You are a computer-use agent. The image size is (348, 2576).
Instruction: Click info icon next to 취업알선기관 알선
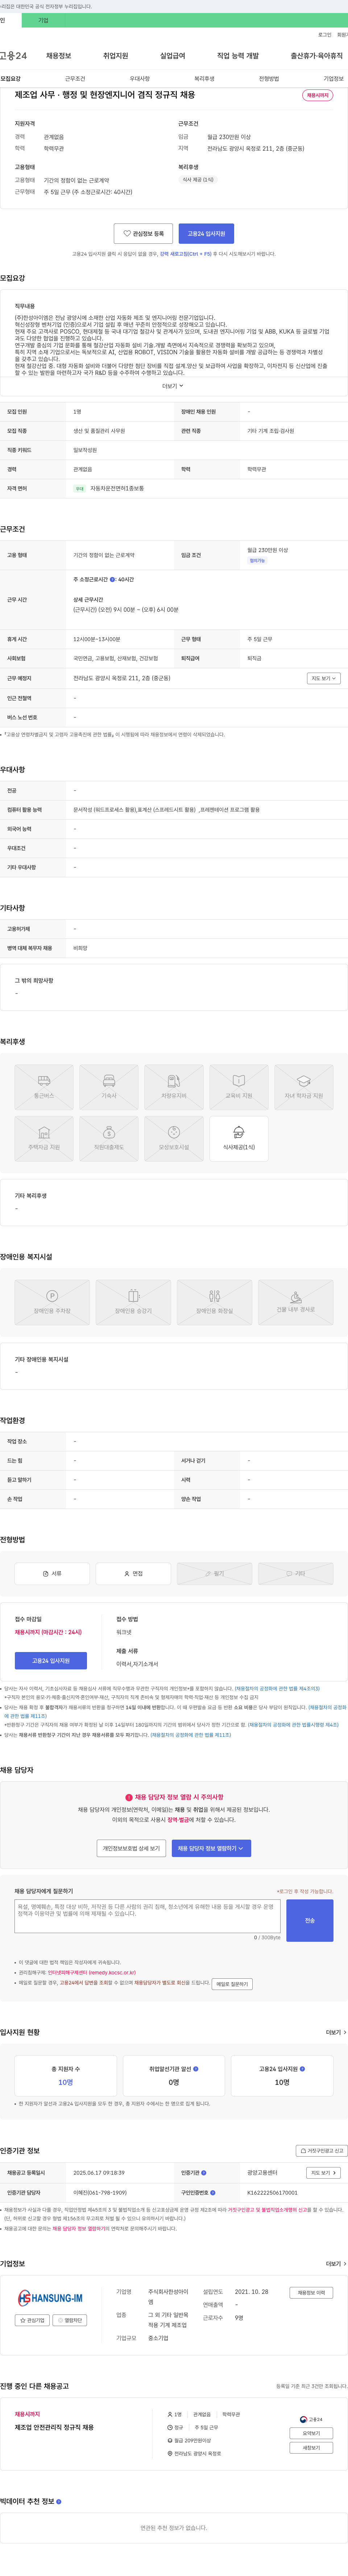pos(196,2069)
